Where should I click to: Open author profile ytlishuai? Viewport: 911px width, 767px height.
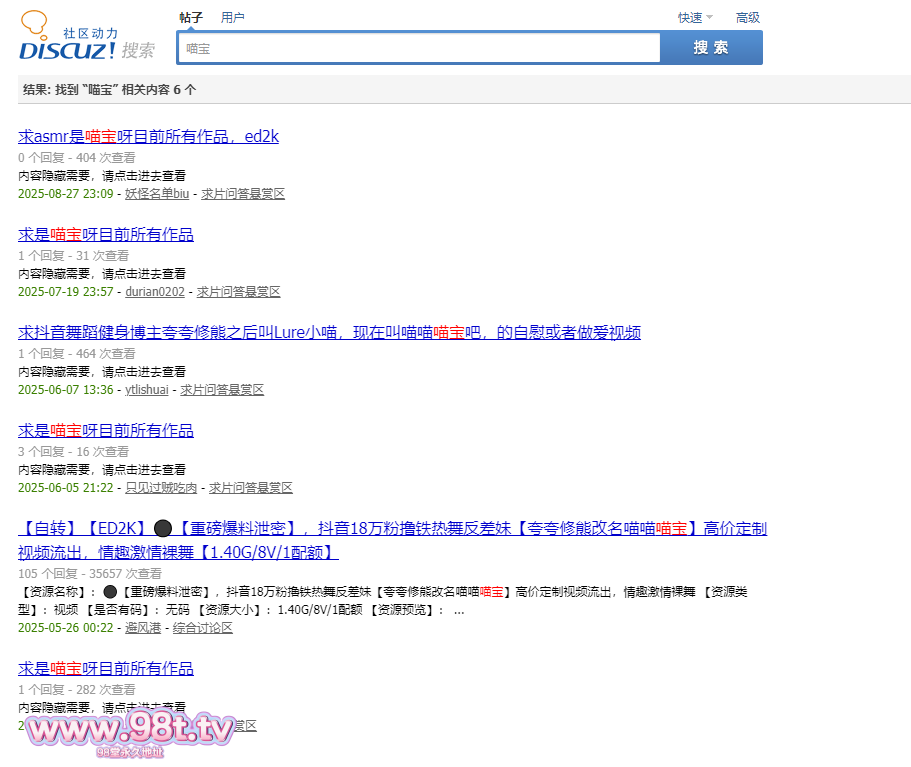(x=147, y=390)
